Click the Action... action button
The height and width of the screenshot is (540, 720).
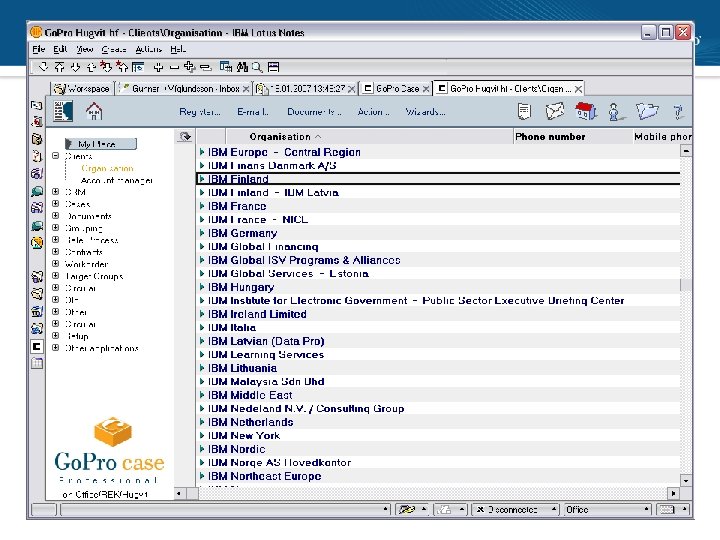tap(373, 112)
